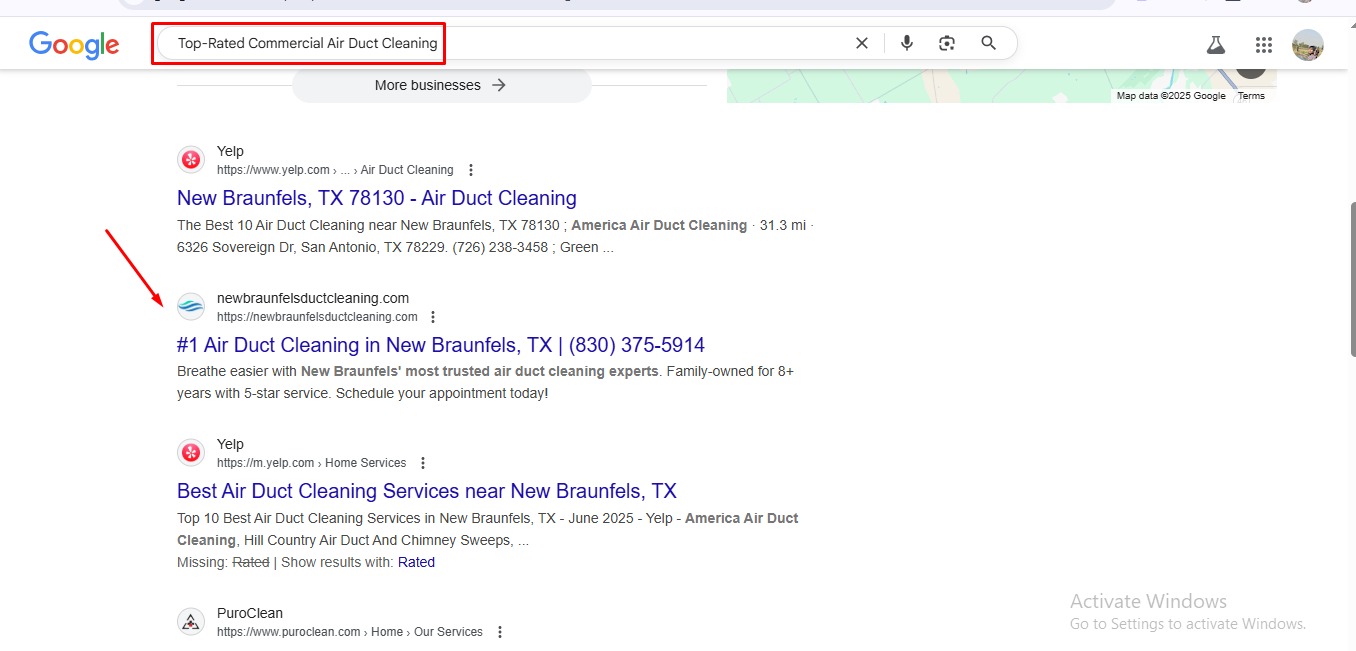Open "#1 Air Duct Cleaning in New Braunfels" link
Screen dimensions: 1356x651
(x=440, y=345)
